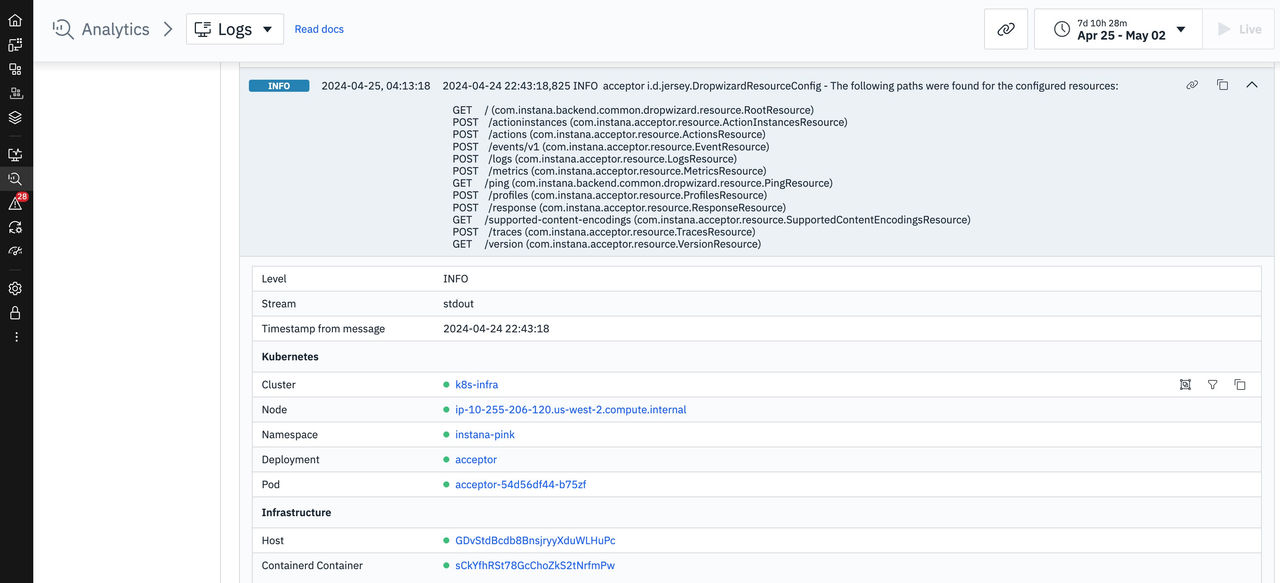Click the POST /logs resource line

point(594,158)
